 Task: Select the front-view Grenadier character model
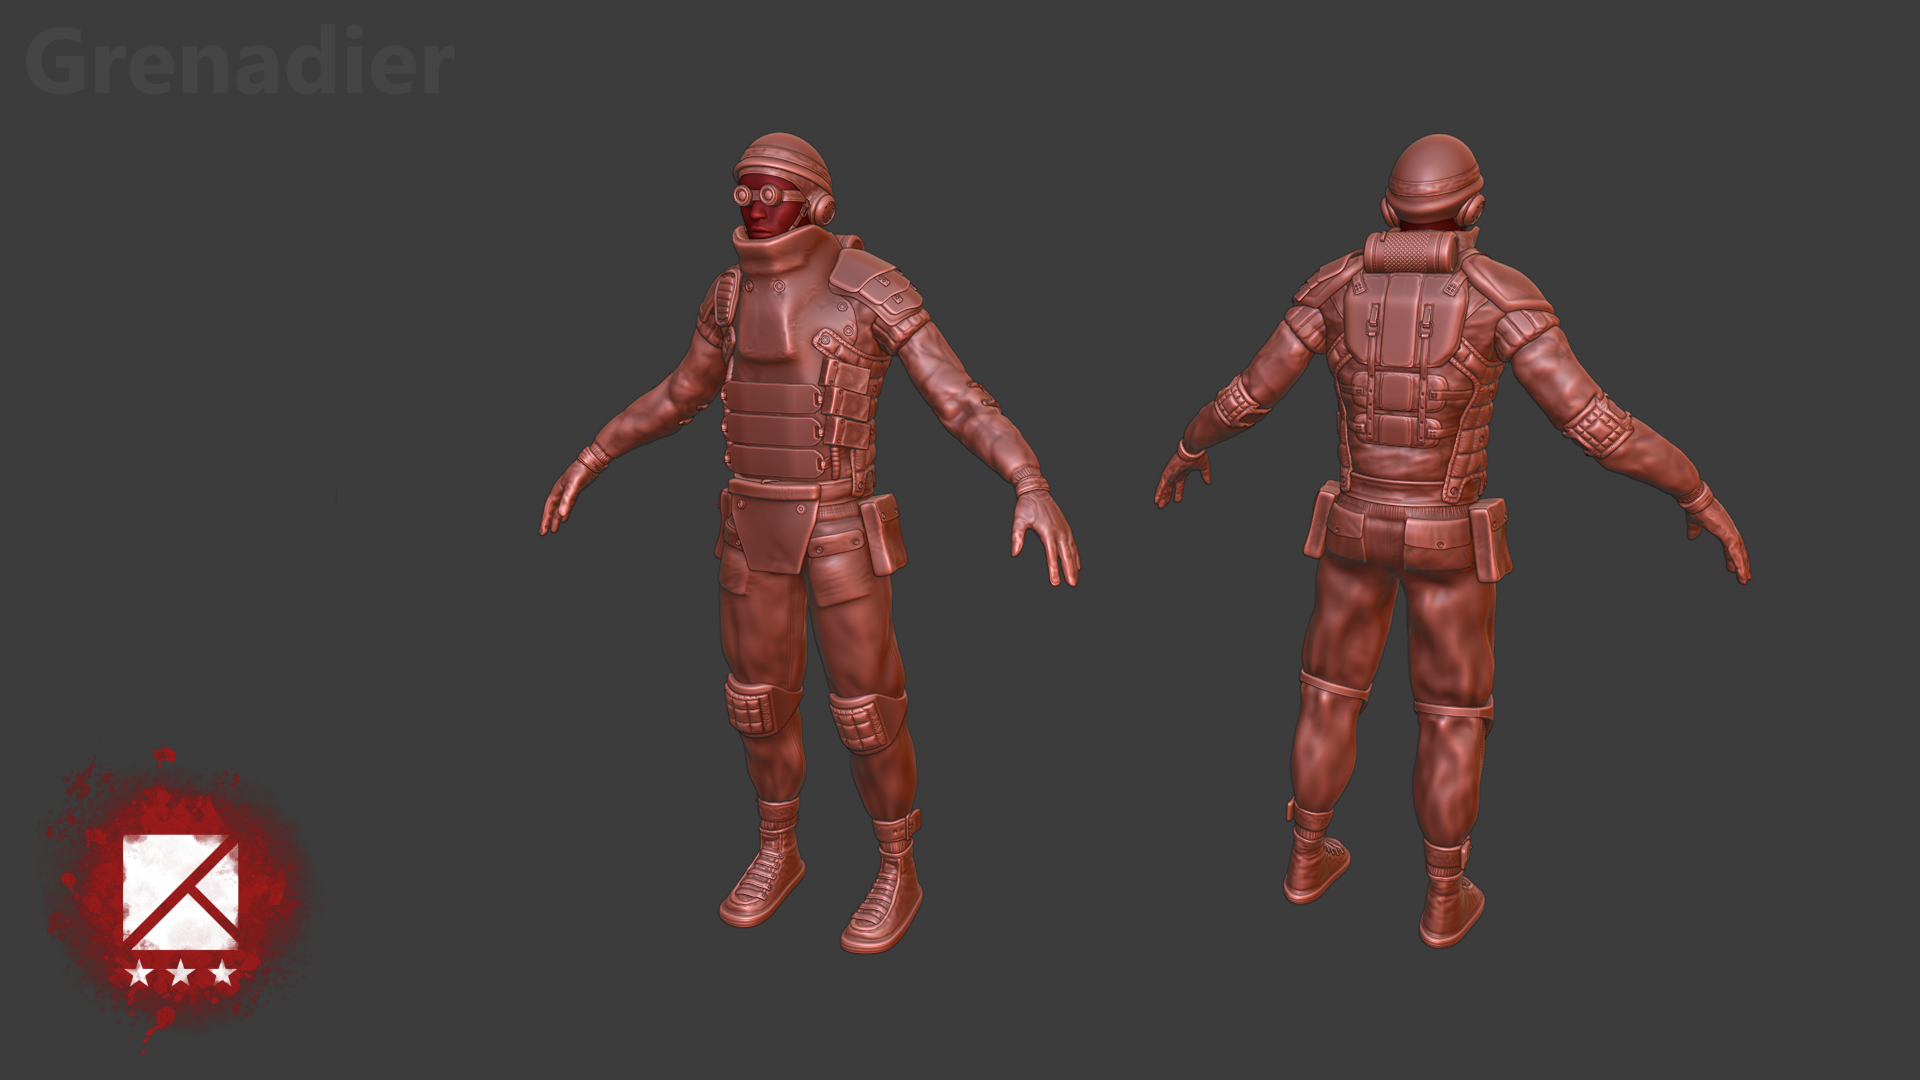tap(810, 543)
